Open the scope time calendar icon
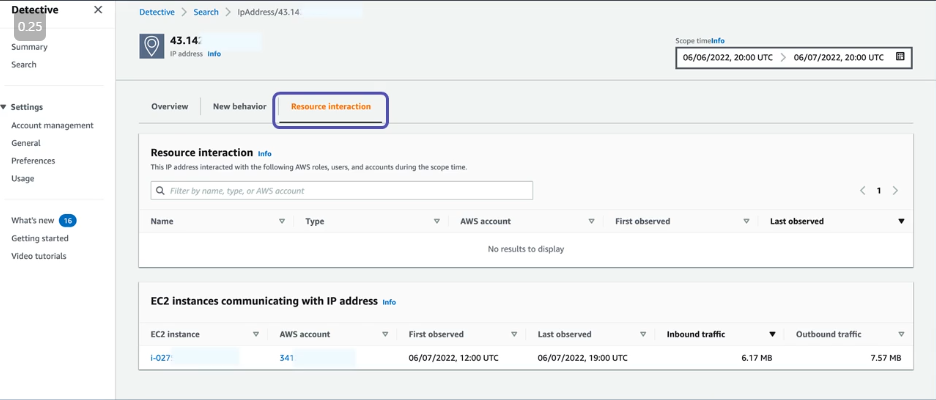936x400 pixels. 900,57
